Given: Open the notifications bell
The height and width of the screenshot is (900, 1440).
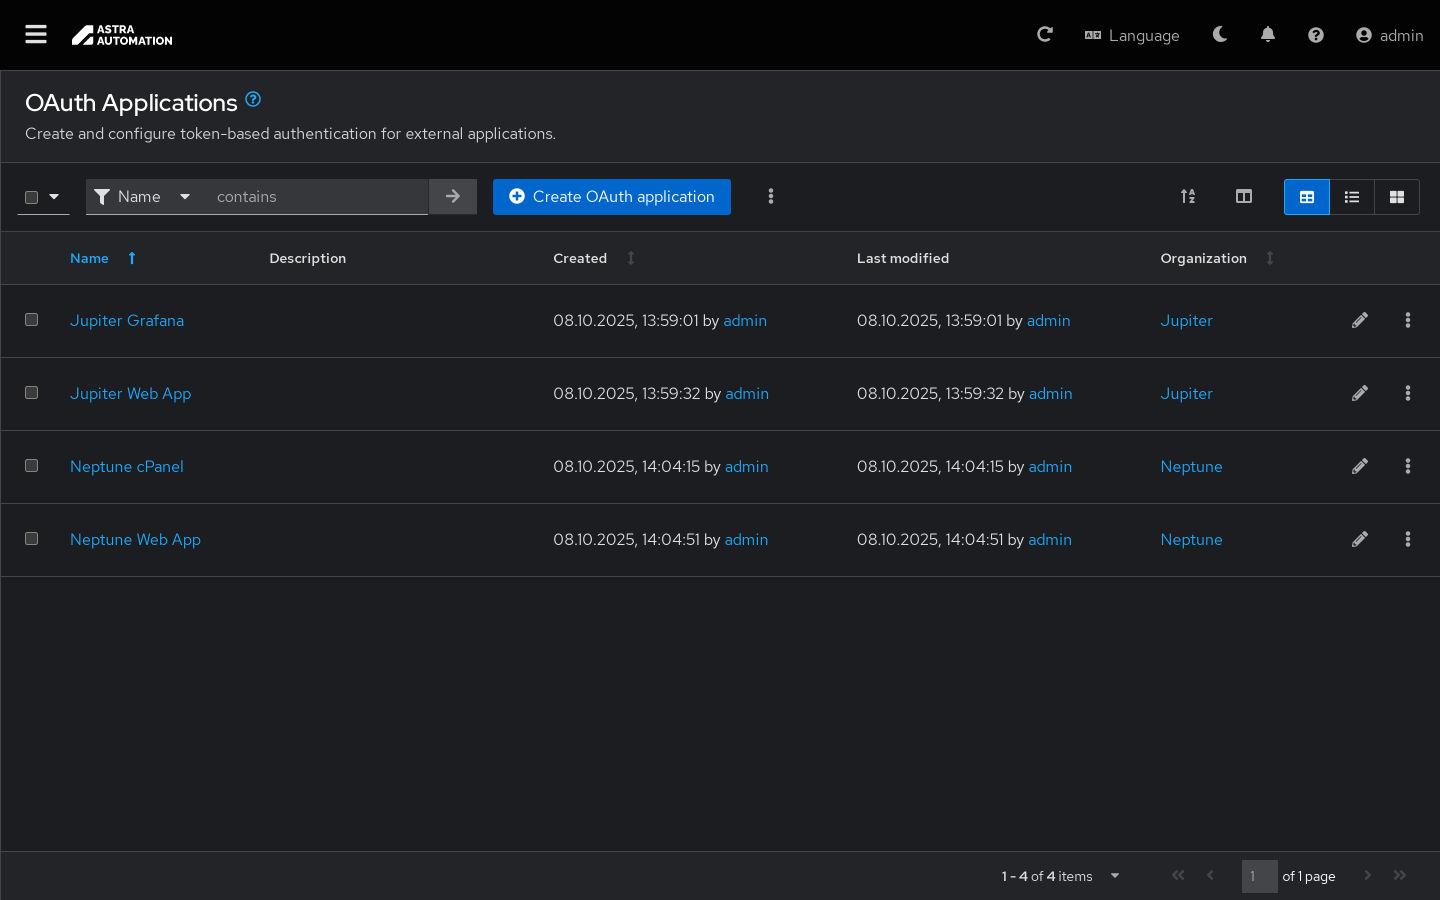Looking at the screenshot, I should click(1267, 35).
